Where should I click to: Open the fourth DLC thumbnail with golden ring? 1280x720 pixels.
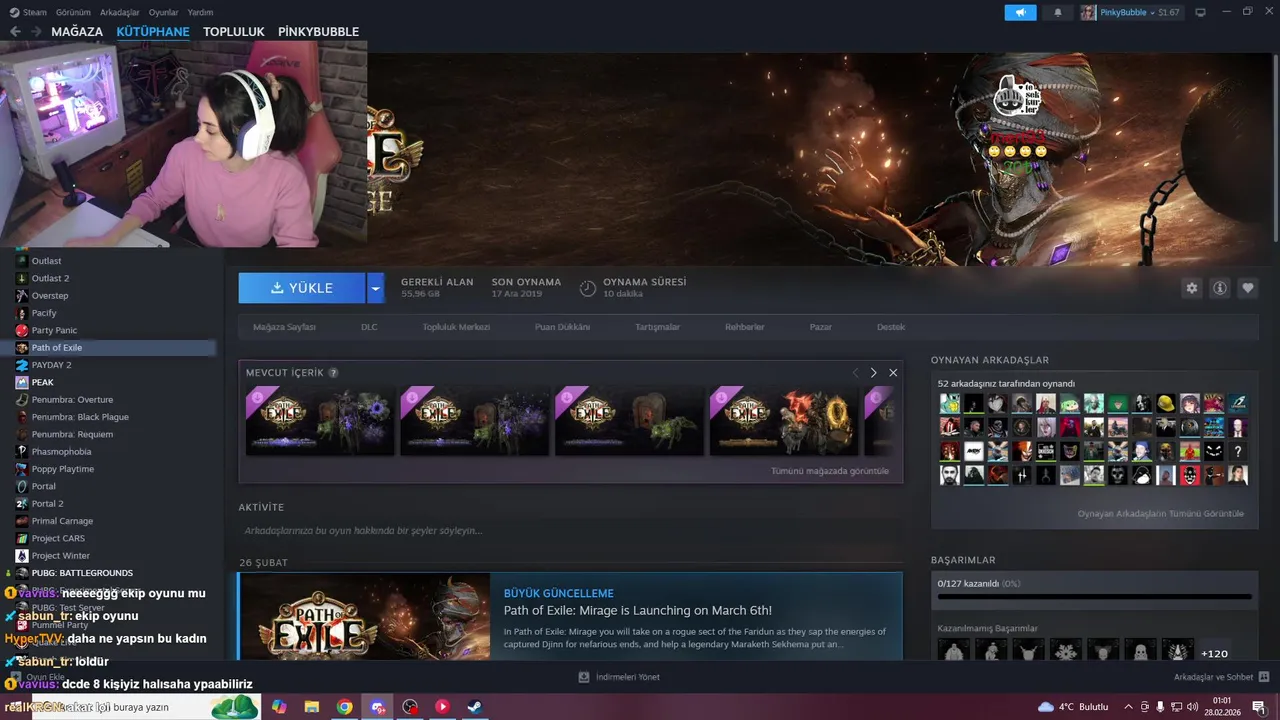[x=784, y=420]
